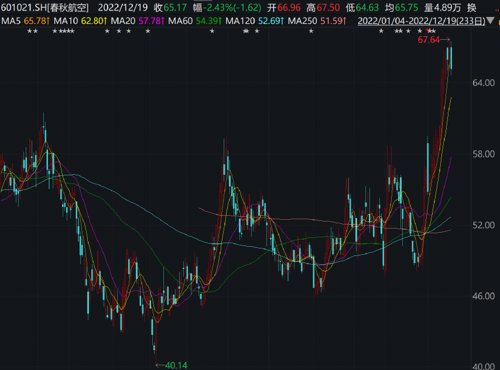Click the 52.00 price axis label
This screenshot has height=370, width=500.
[x=483, y=225]
